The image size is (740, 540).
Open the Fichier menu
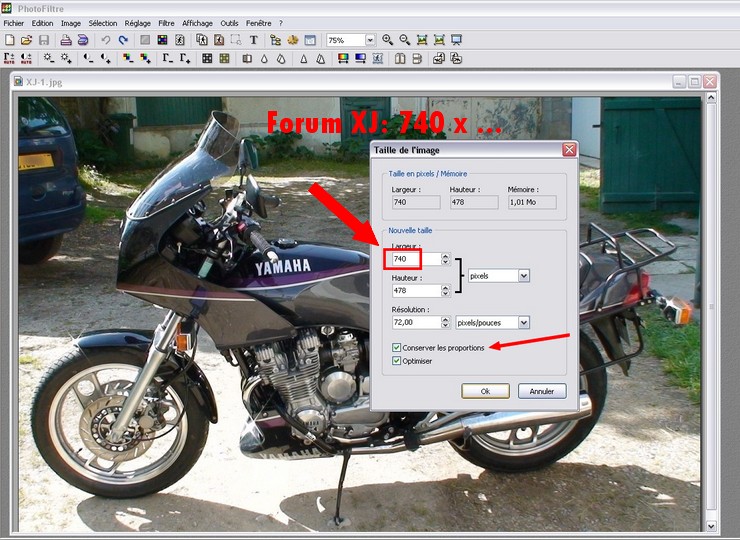pyautogui.click(x=14, y=23)
